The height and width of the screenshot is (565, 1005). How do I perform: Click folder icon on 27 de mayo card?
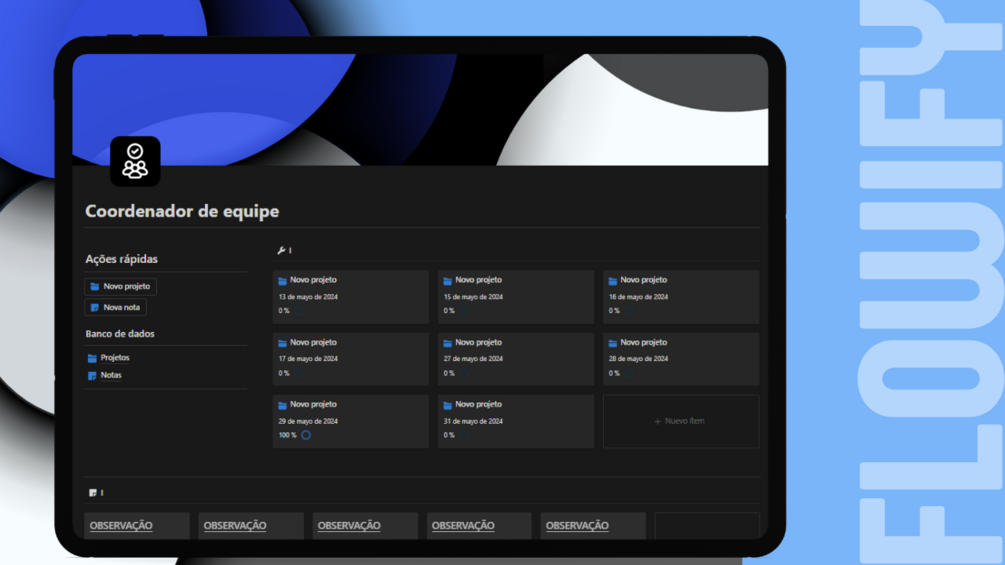[447, 343]
